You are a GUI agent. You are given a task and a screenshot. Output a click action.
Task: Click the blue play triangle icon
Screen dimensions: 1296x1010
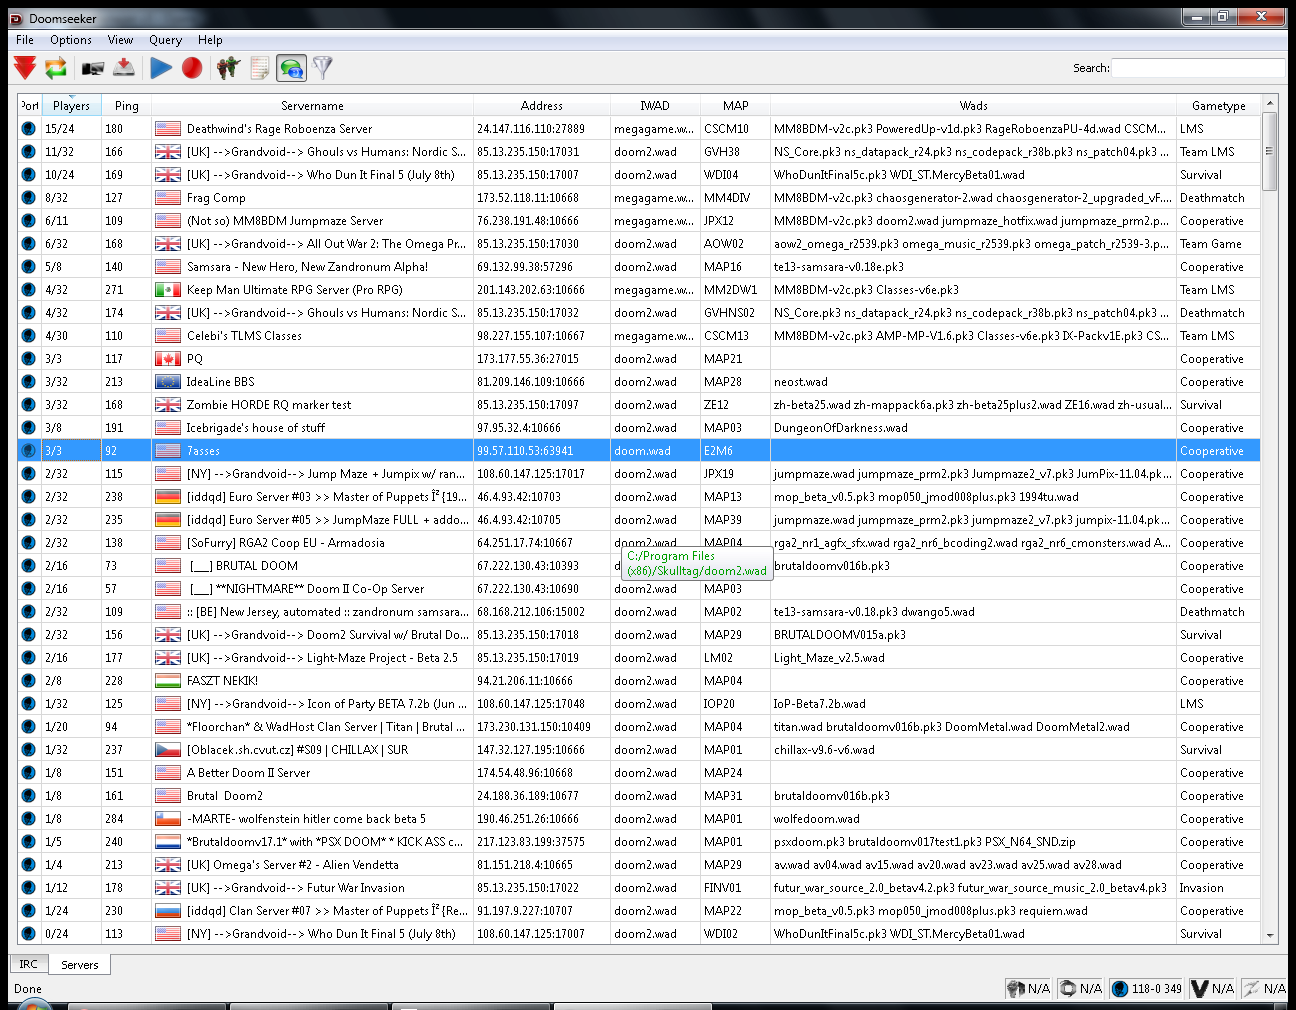(161, 68)
